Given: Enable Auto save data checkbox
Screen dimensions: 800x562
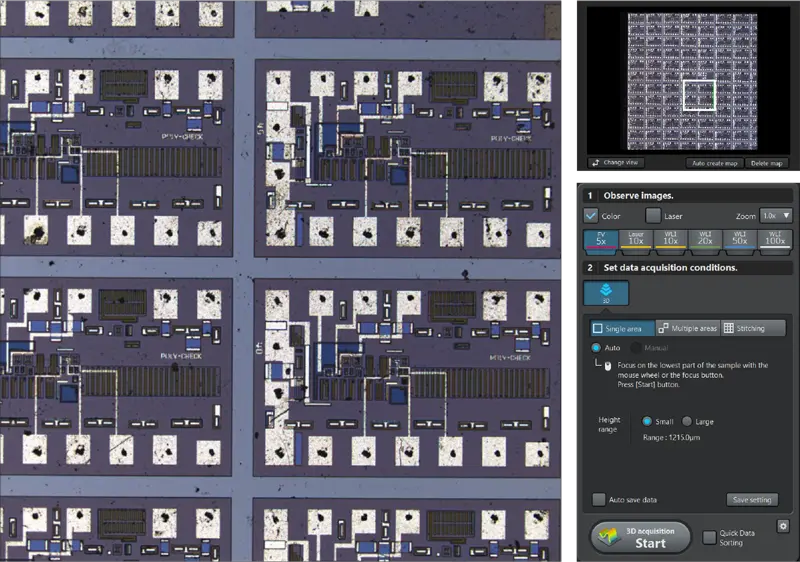Looking at the screenshot, I should pos(599,499).
